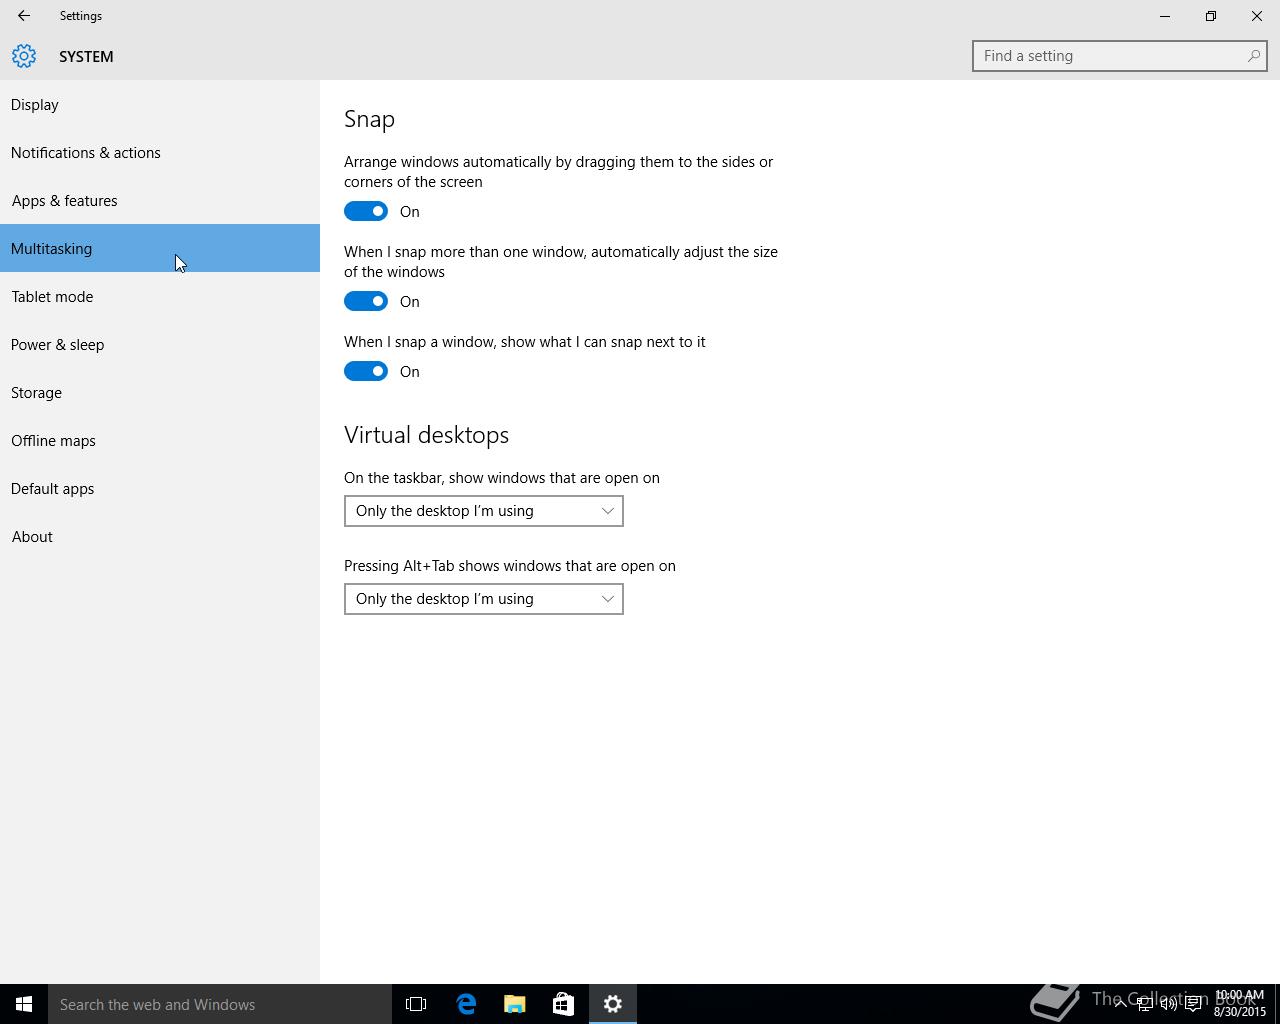Select the Multitasking category
This screenshot has width=1280, height=1024.
(x=160, y=248)
